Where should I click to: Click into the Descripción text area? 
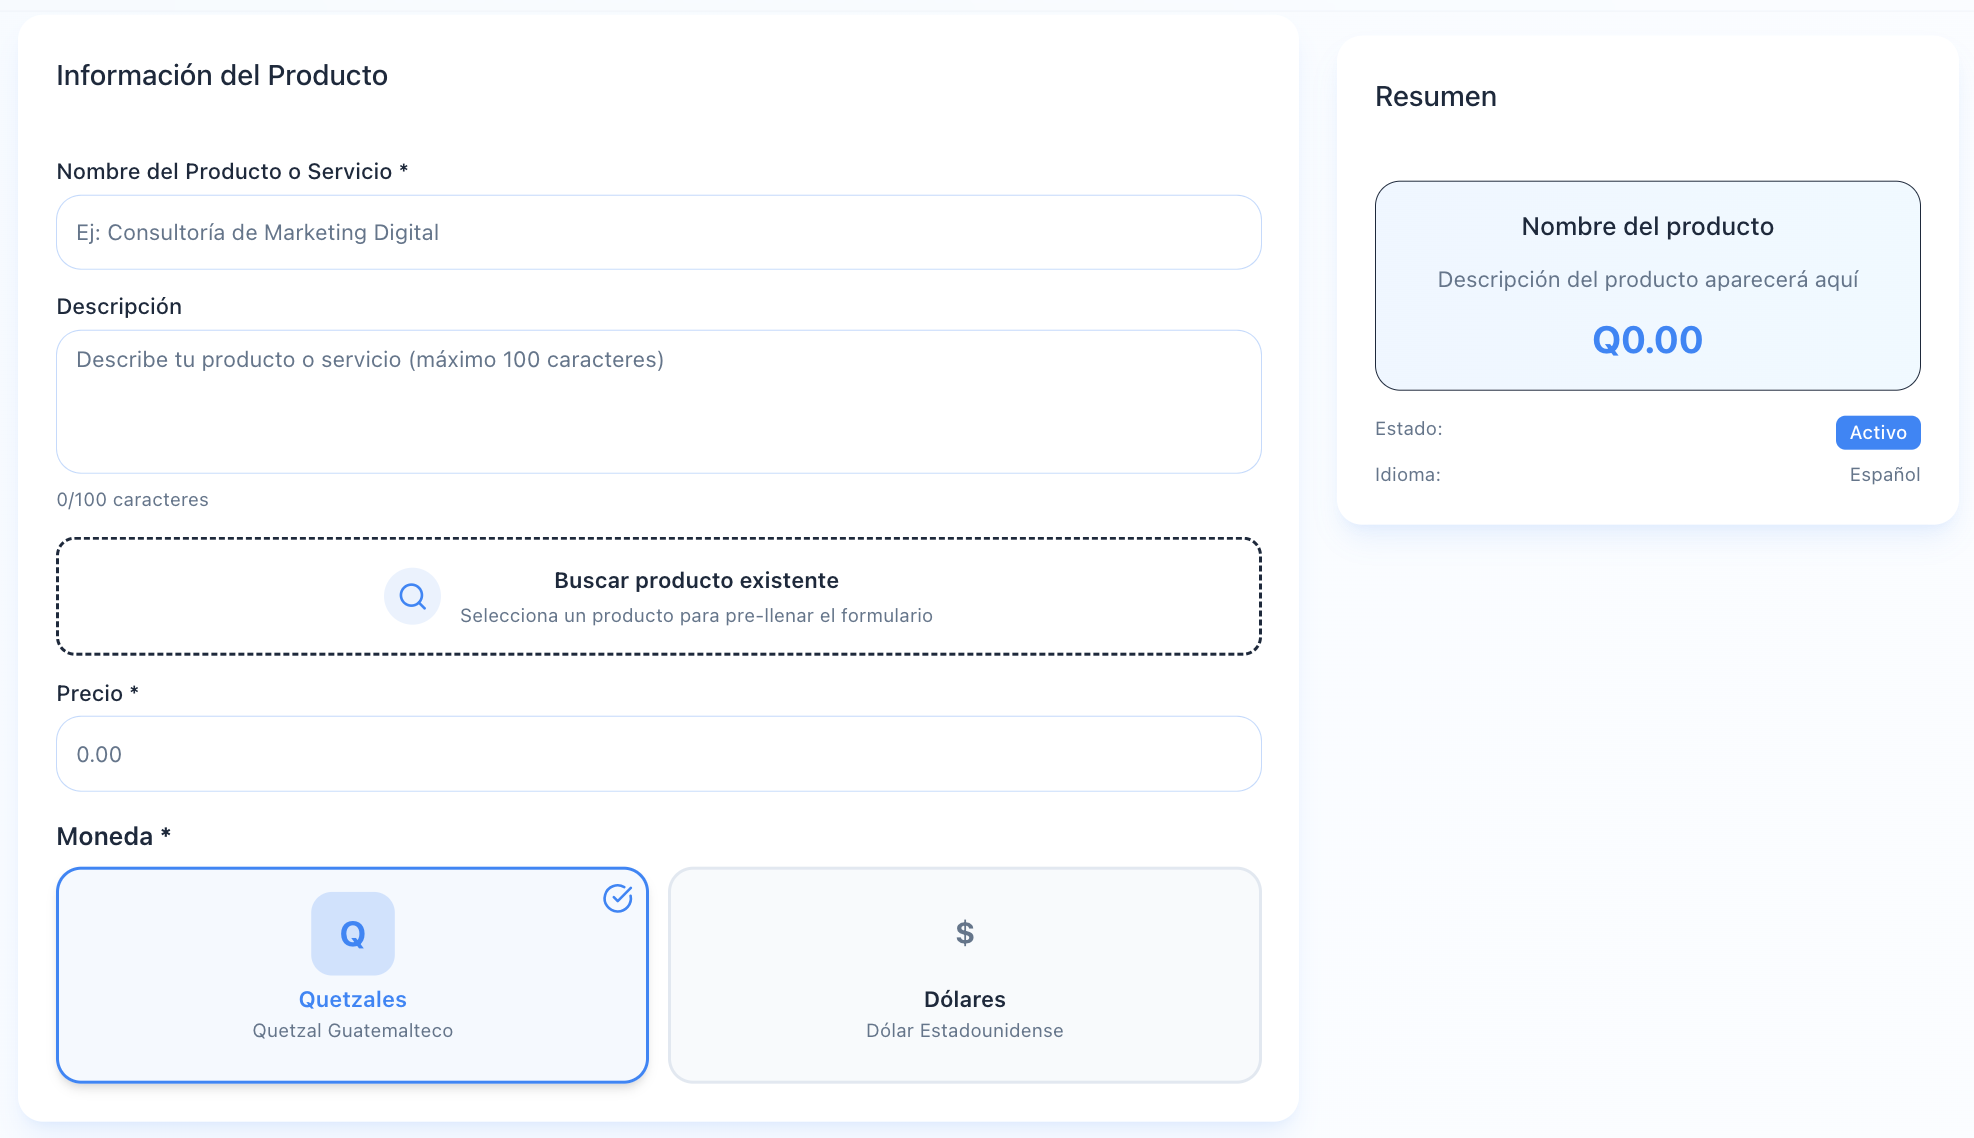(x=658, y=402)
